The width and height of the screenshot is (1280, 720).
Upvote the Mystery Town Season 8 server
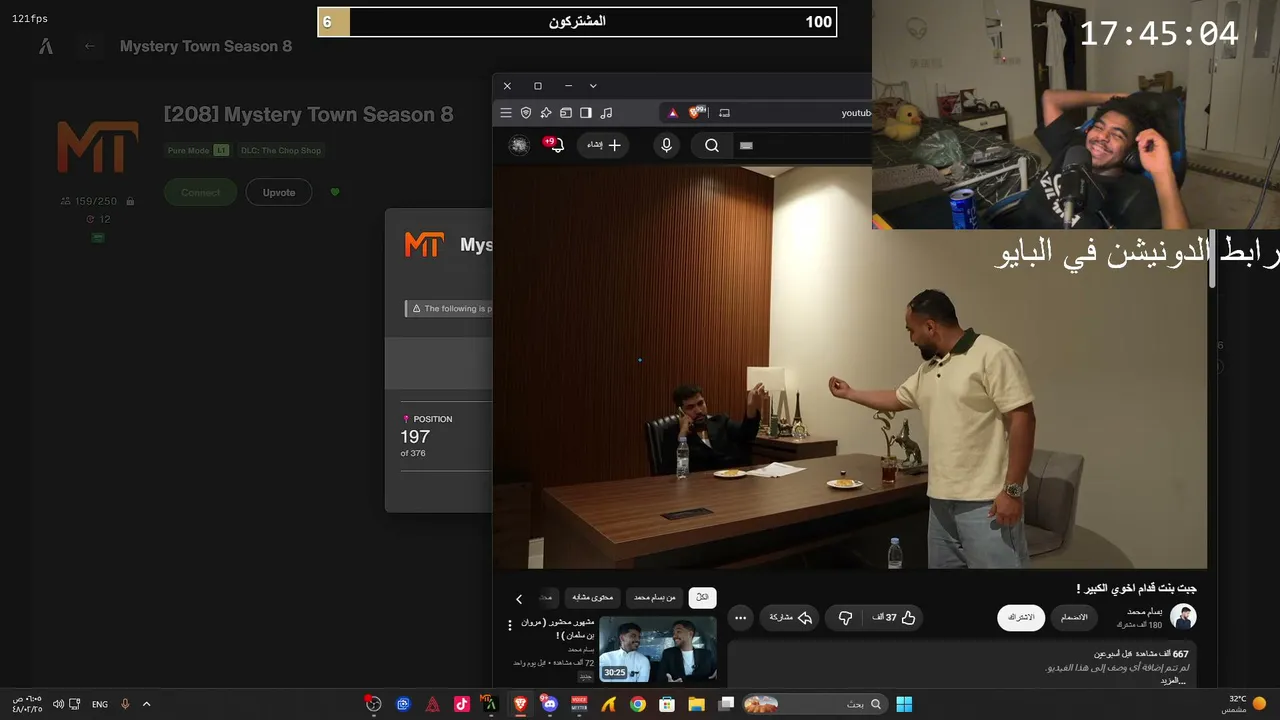click(279, 192)
